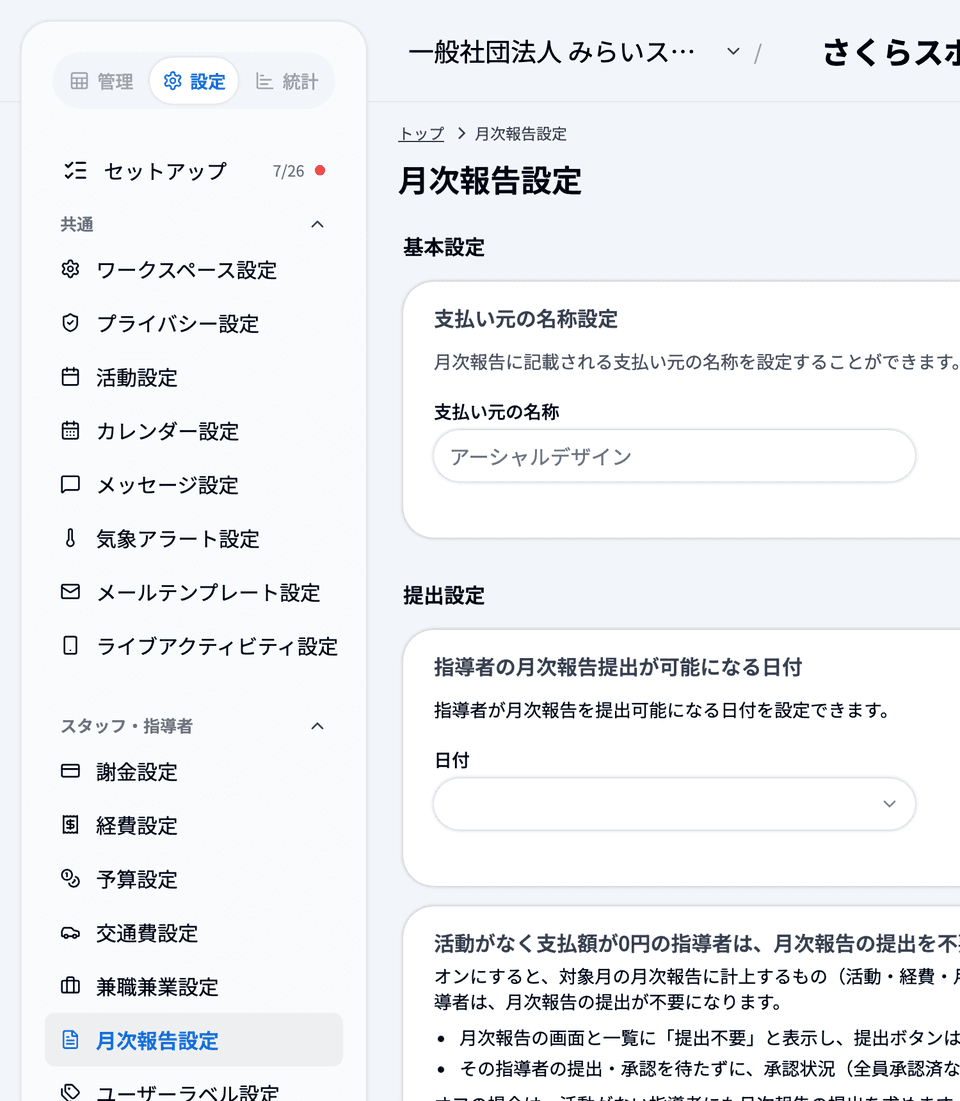Click the phone icon for ライブアクティビティ設定
Viewport: 960px width, 1101px height.
70,645
